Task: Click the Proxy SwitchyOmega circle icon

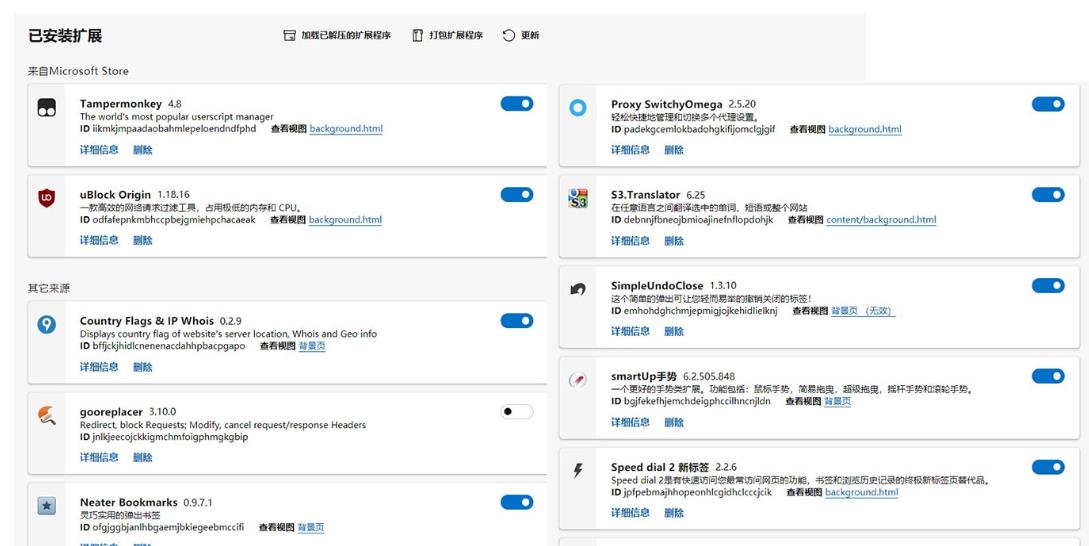Action: pos(577,108)
